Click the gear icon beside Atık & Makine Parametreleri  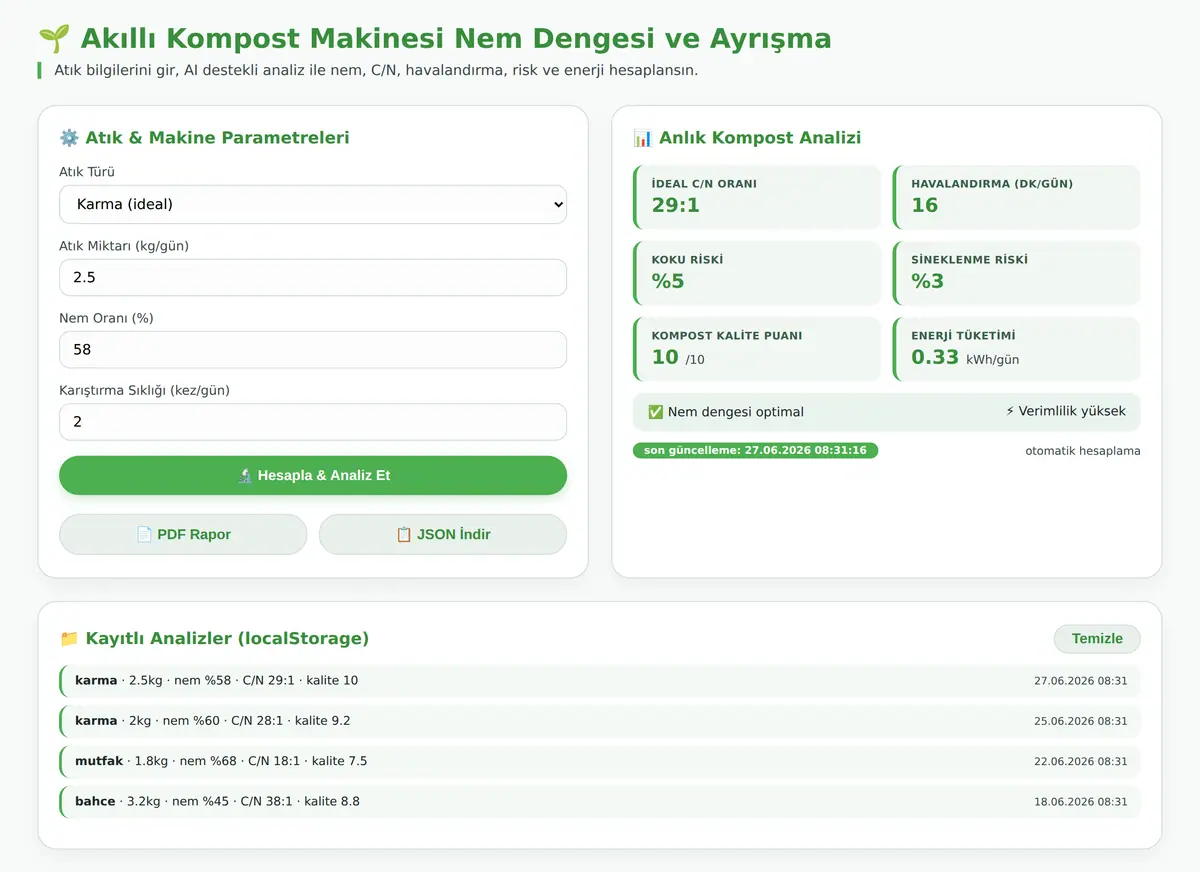click(x=69, y=138)
